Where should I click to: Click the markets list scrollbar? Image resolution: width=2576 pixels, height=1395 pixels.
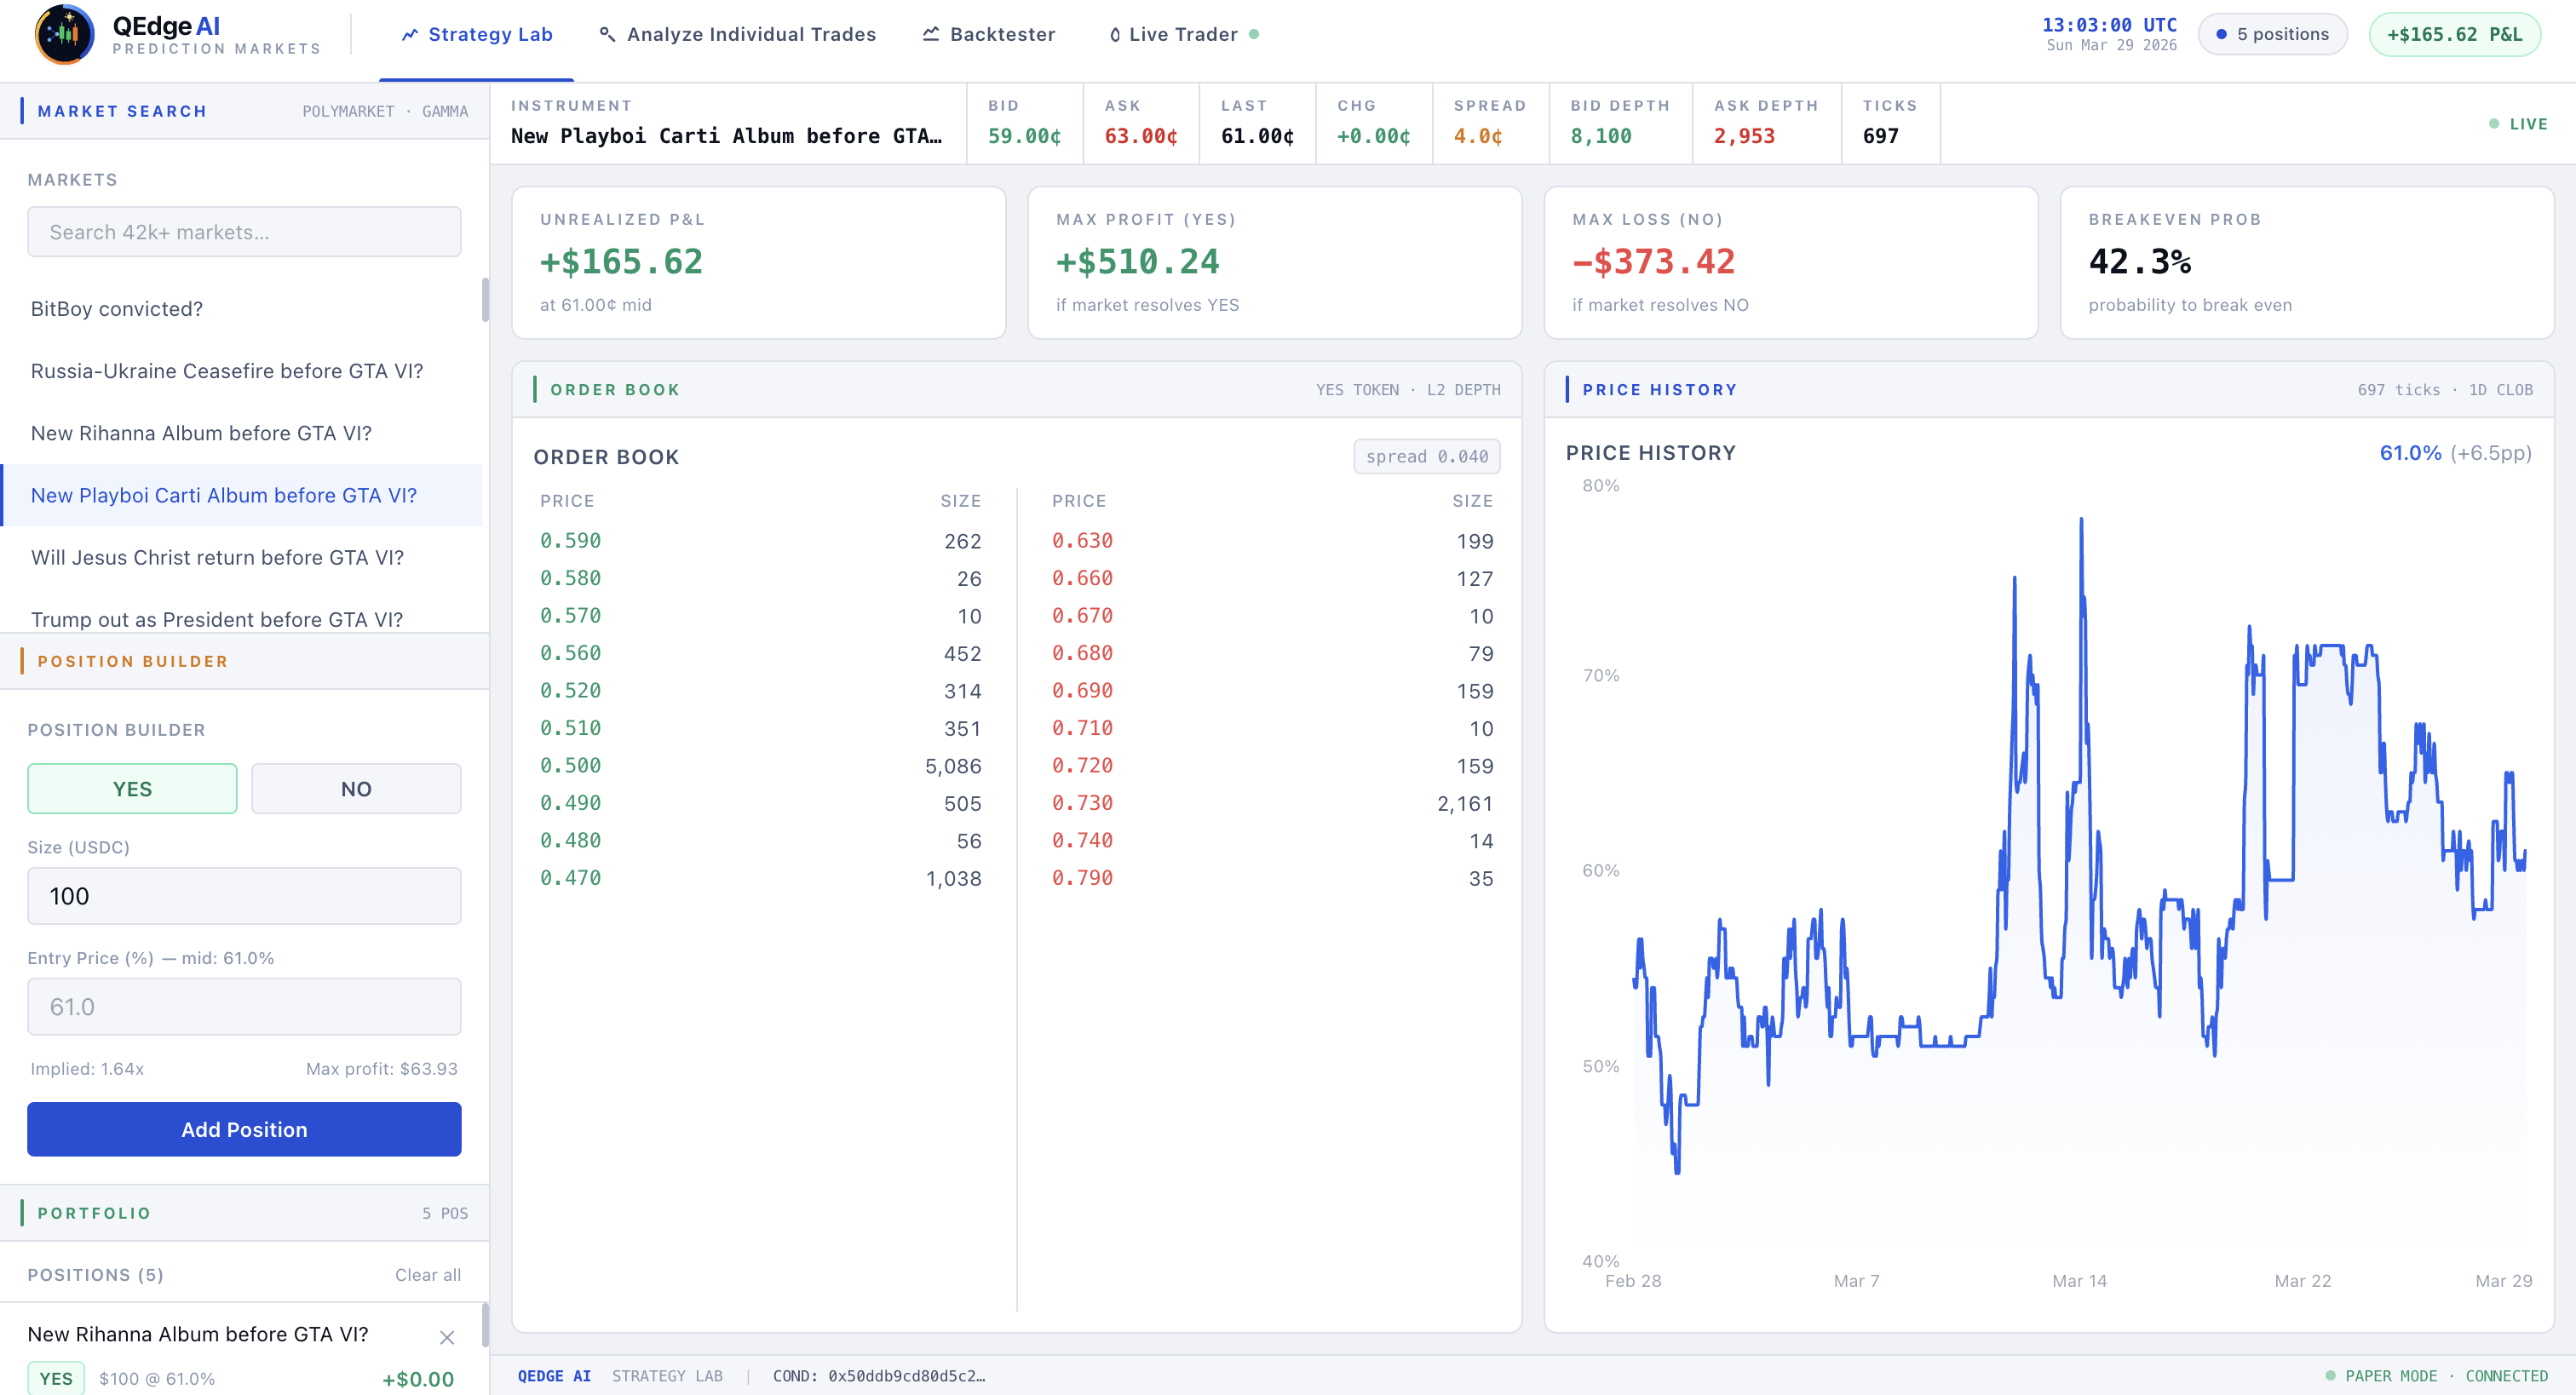[485, 300]
